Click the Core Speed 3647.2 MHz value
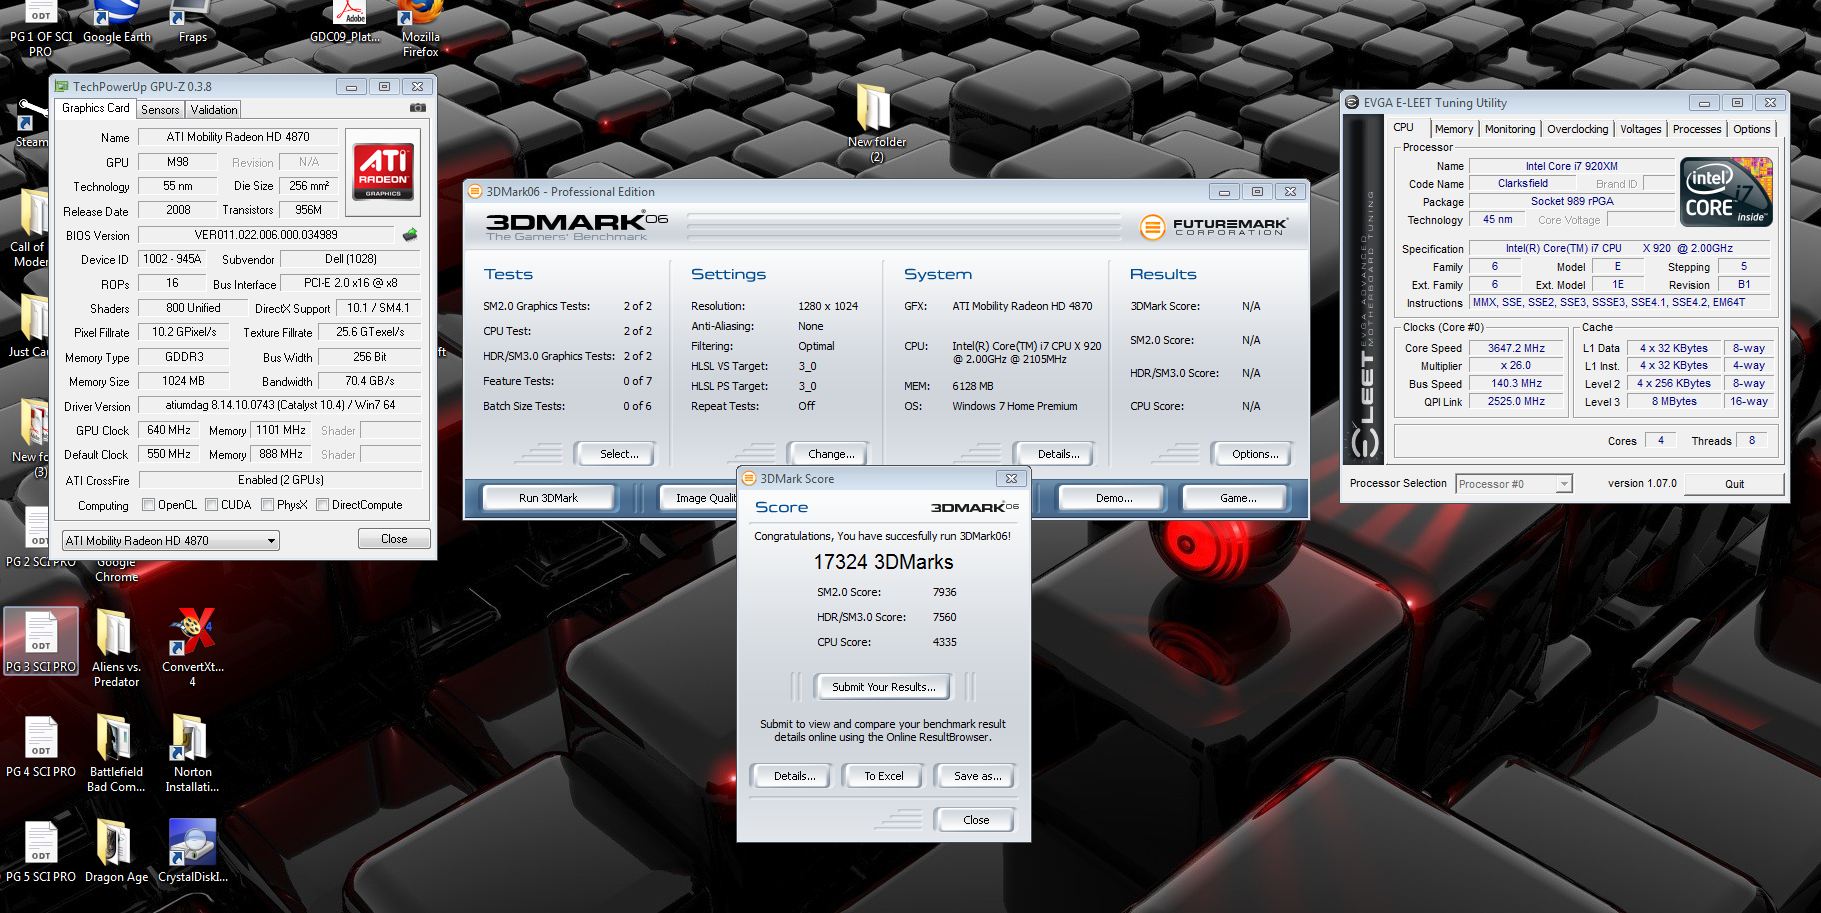The width and height of the screenshot is (1821, 913). (1516, 348)
